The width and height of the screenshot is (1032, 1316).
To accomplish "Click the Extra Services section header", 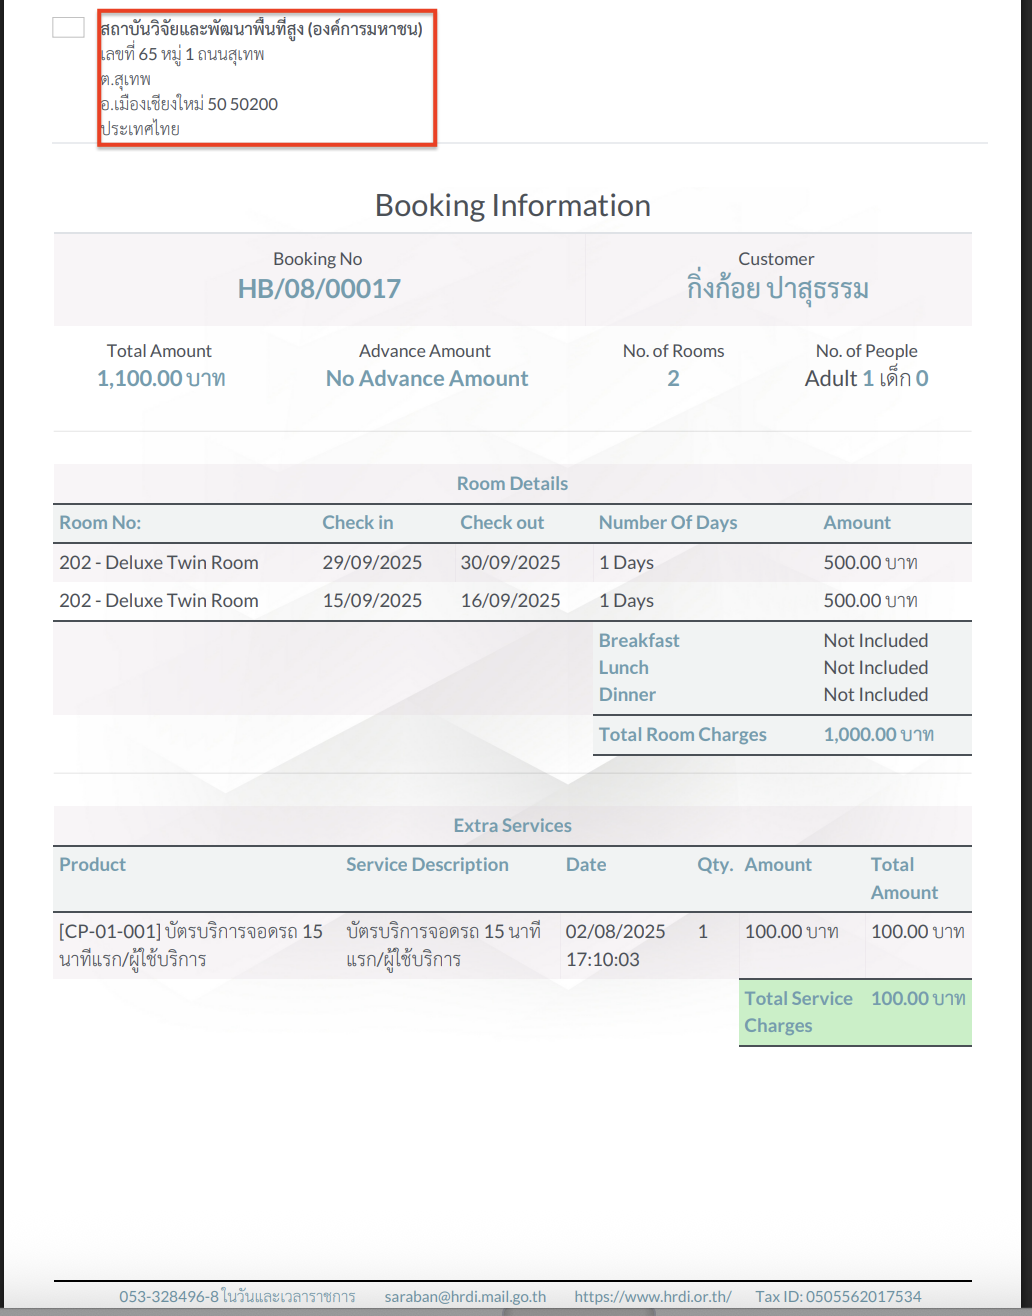I will [512, 825].
